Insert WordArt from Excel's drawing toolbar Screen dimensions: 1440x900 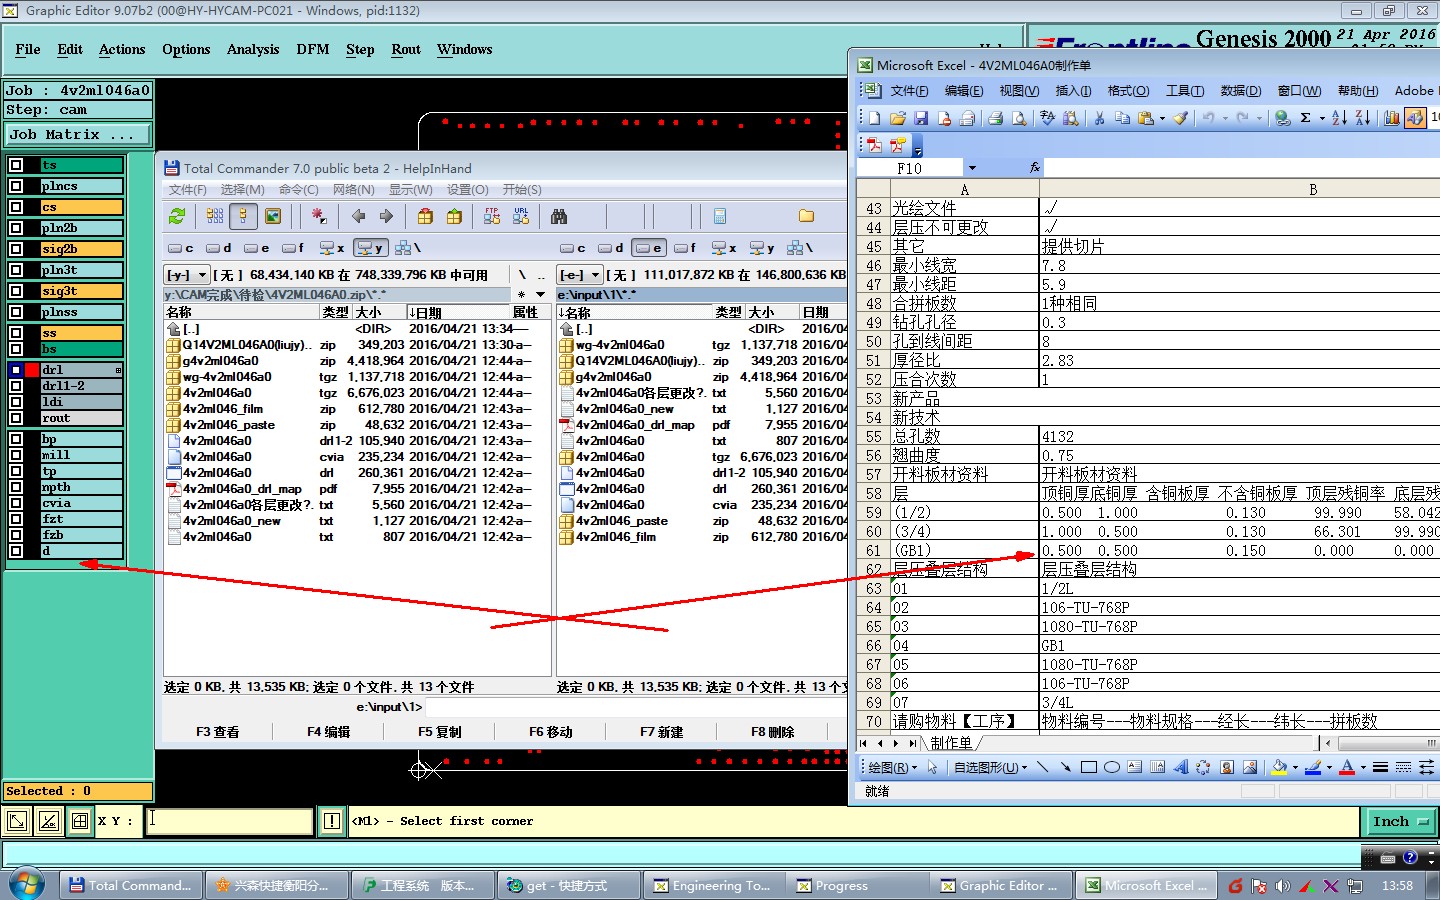click(x=1181, y=767)
